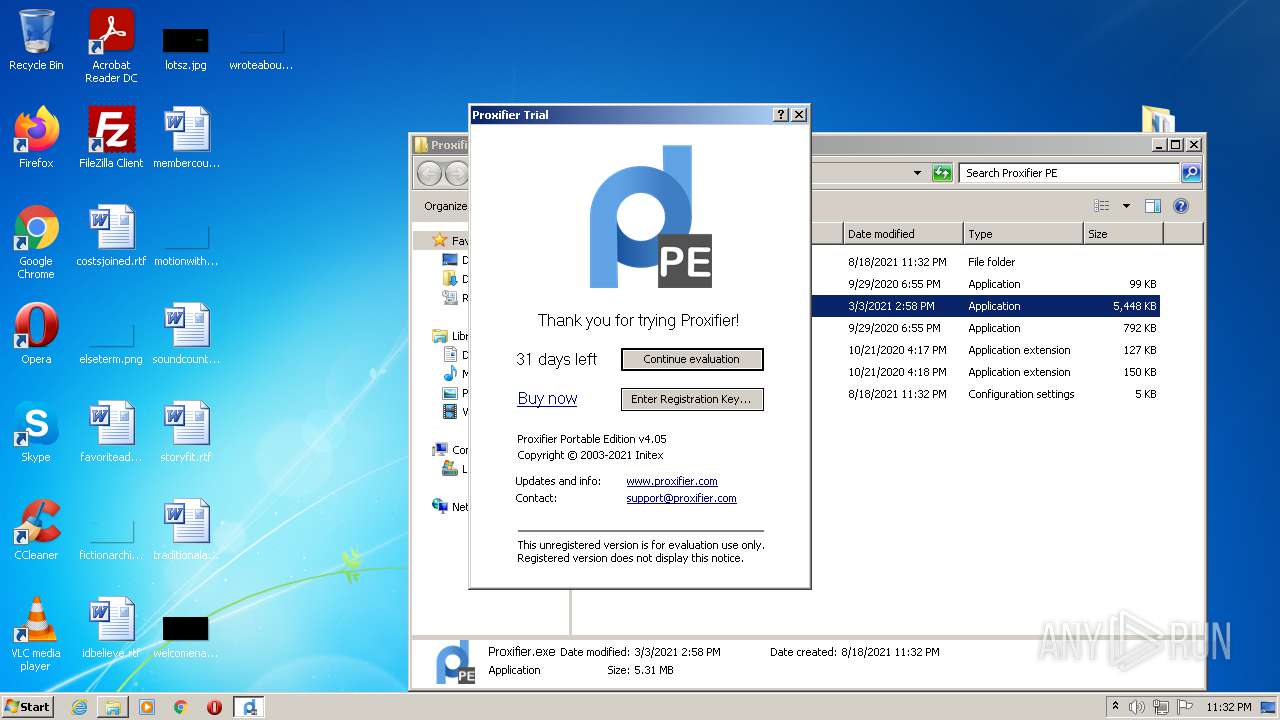Click the Continue evaluation button
Image resolution: width=1280 pixels, height=720 pixels.
(x=692, y=359)
